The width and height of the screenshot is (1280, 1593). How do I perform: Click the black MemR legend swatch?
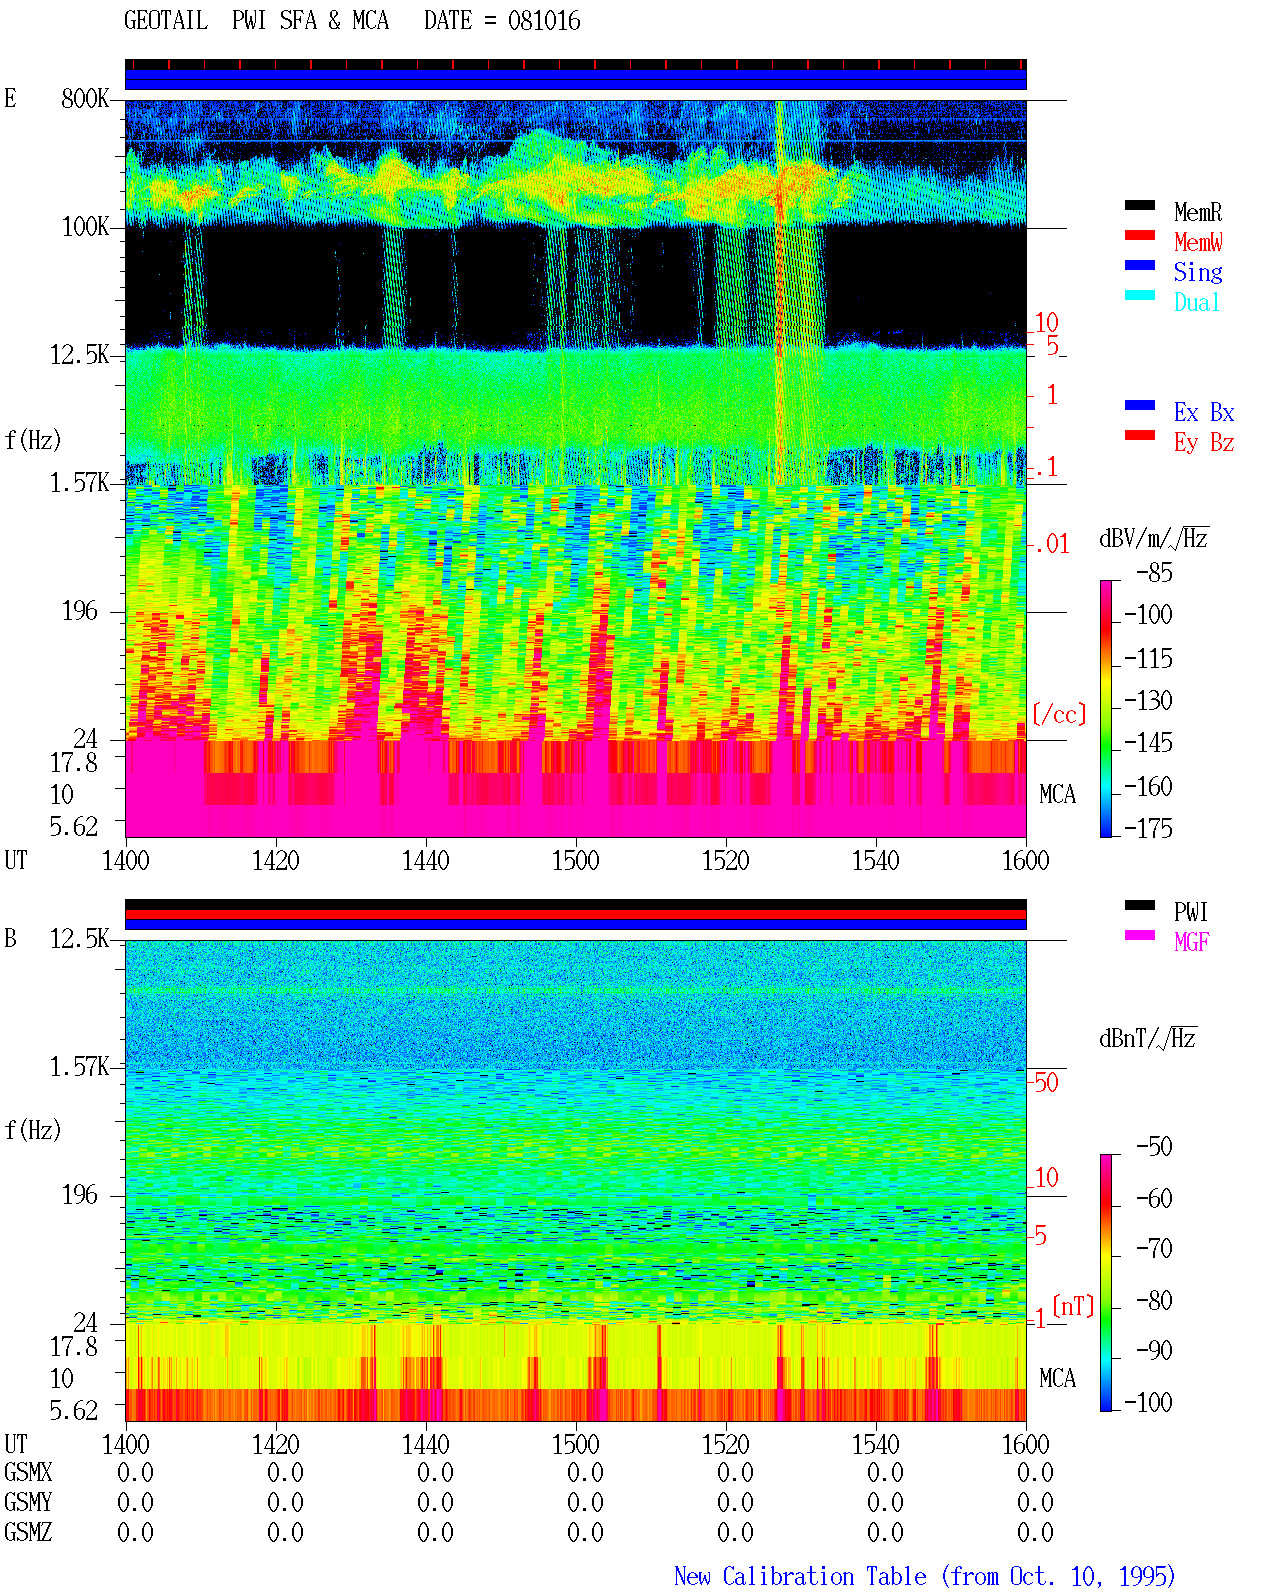point(1140,206)
